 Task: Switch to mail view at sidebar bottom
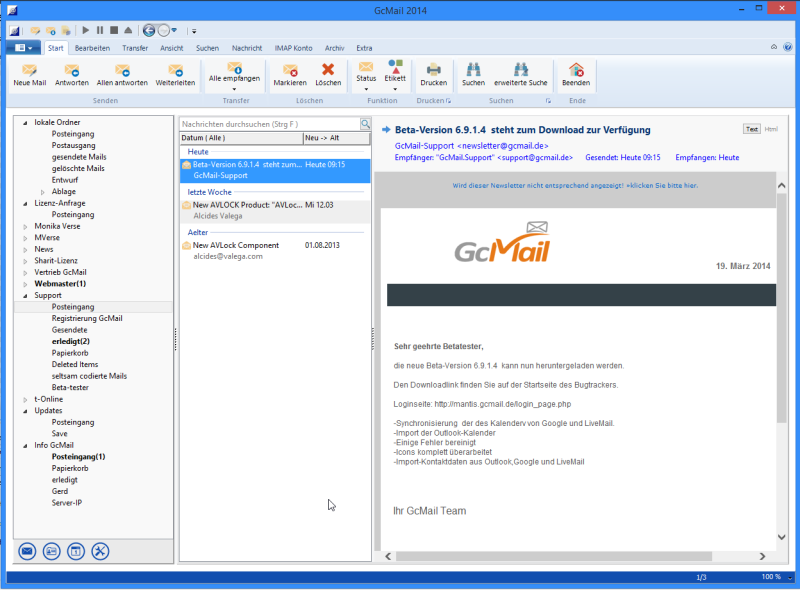coord(27,551)
